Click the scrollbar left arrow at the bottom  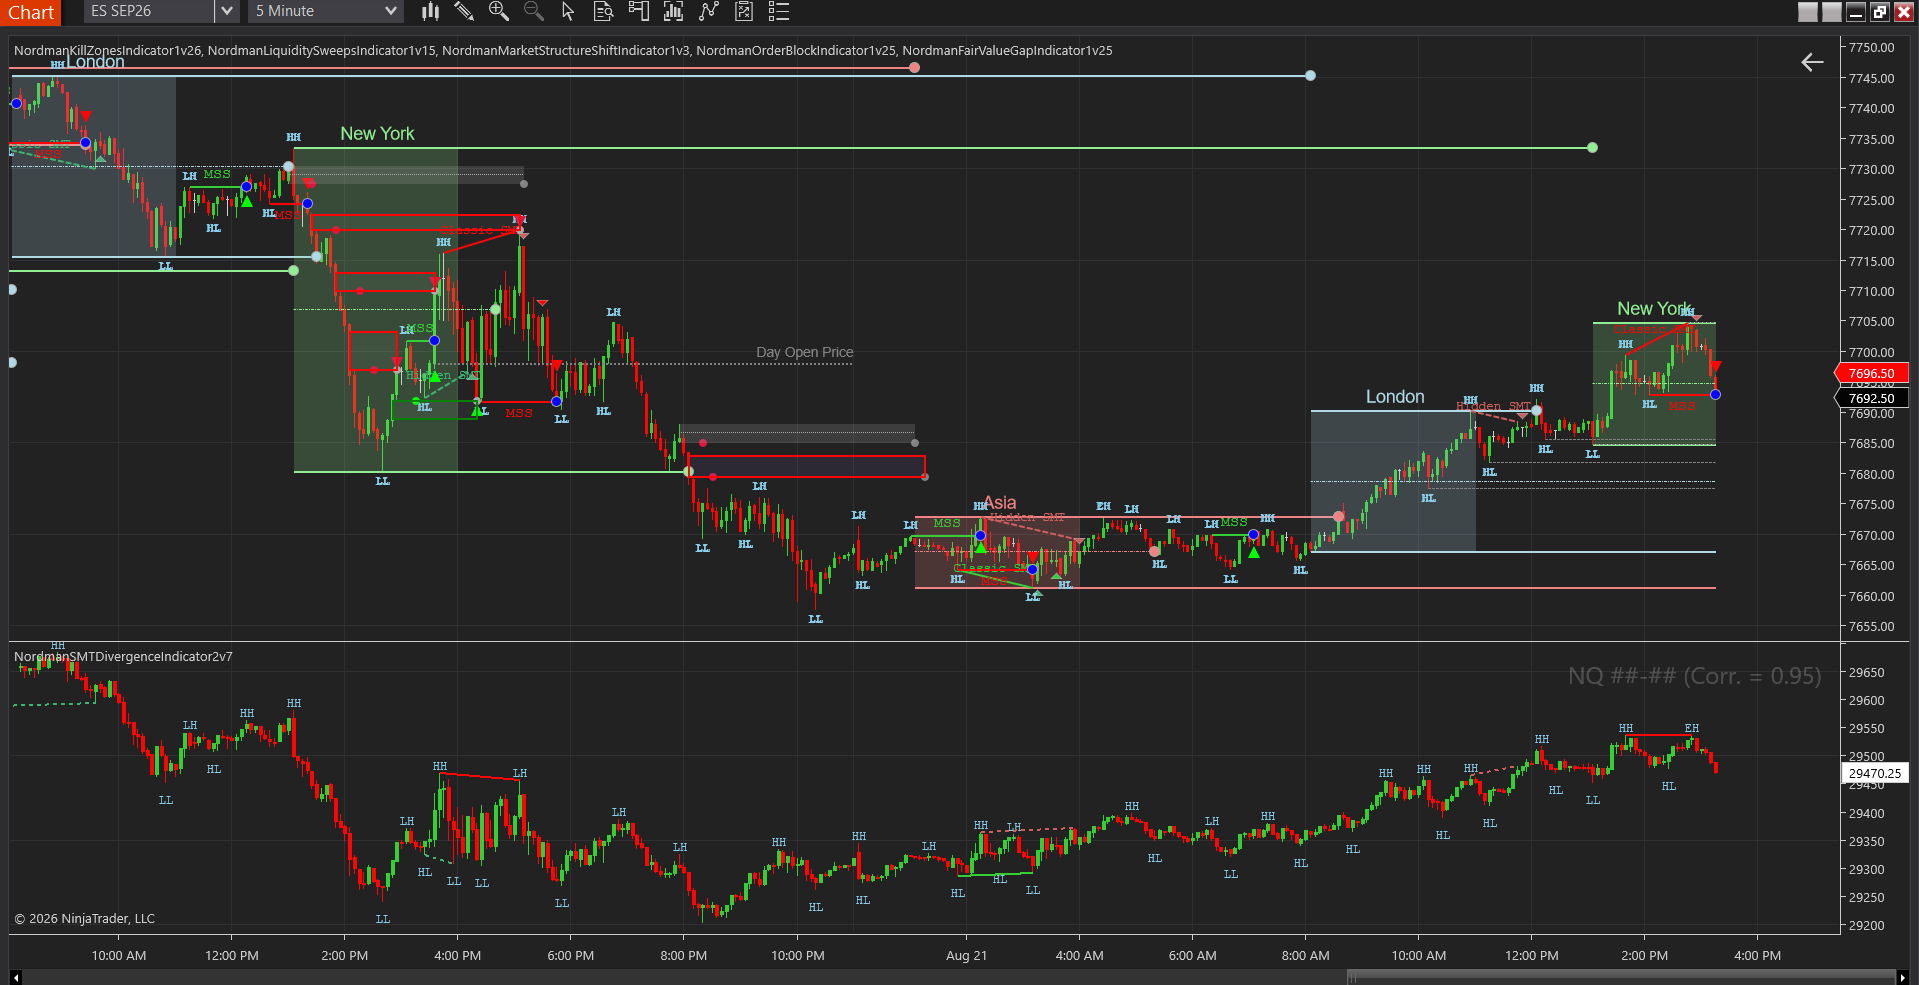click(x=15, y=977)
